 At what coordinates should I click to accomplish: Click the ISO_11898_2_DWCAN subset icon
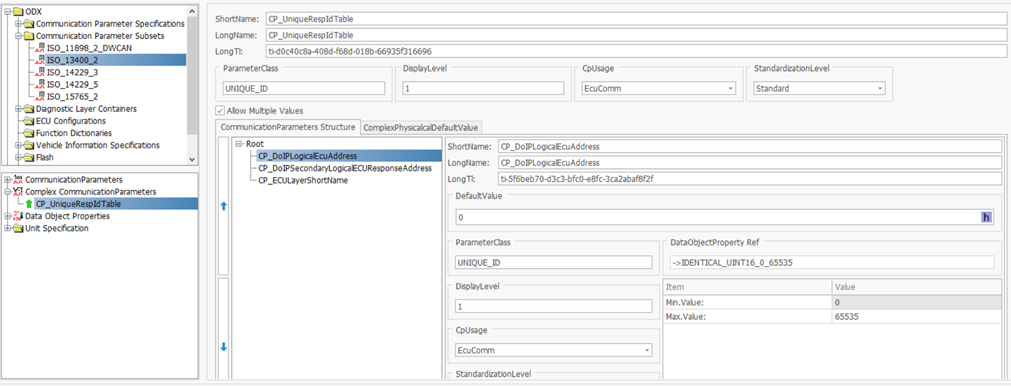40,48
